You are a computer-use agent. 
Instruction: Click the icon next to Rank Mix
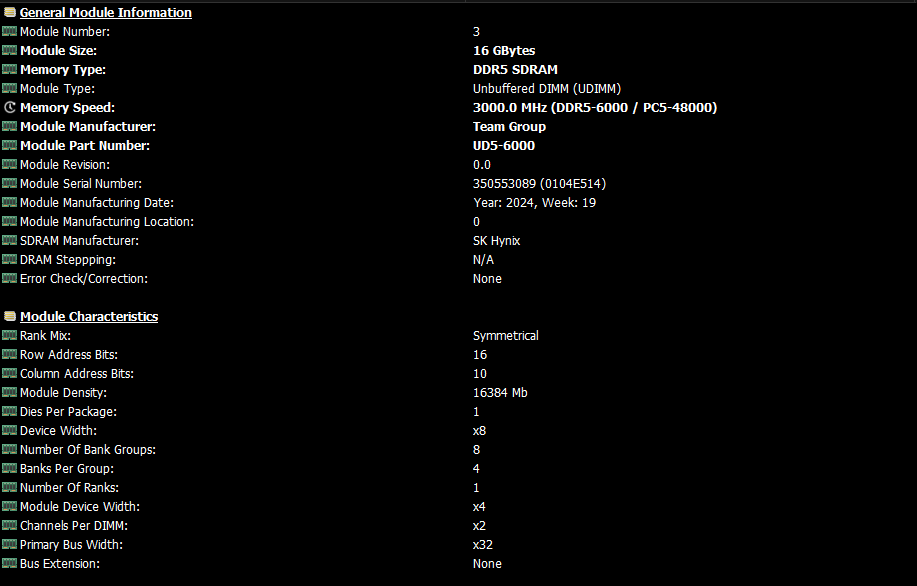coord(10,336)
